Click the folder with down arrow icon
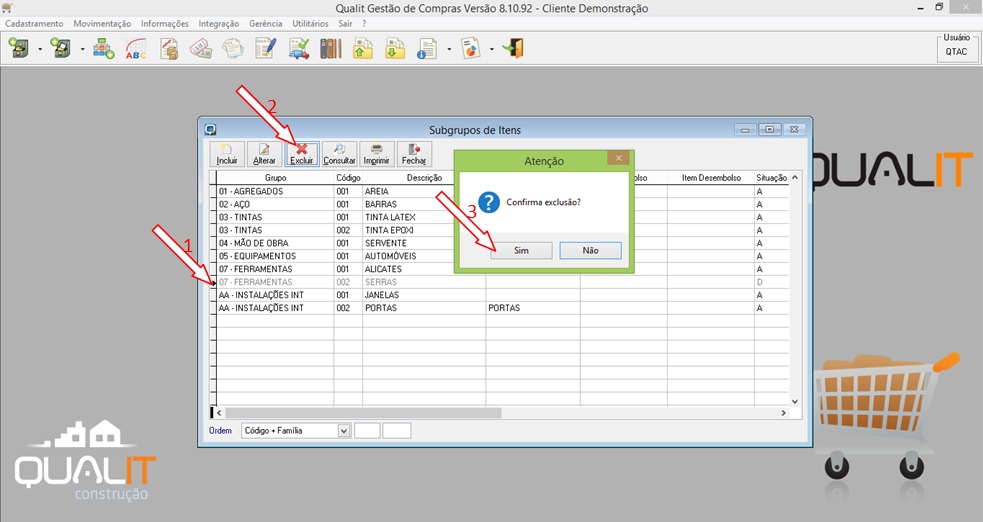 click(x=395, y=48)
